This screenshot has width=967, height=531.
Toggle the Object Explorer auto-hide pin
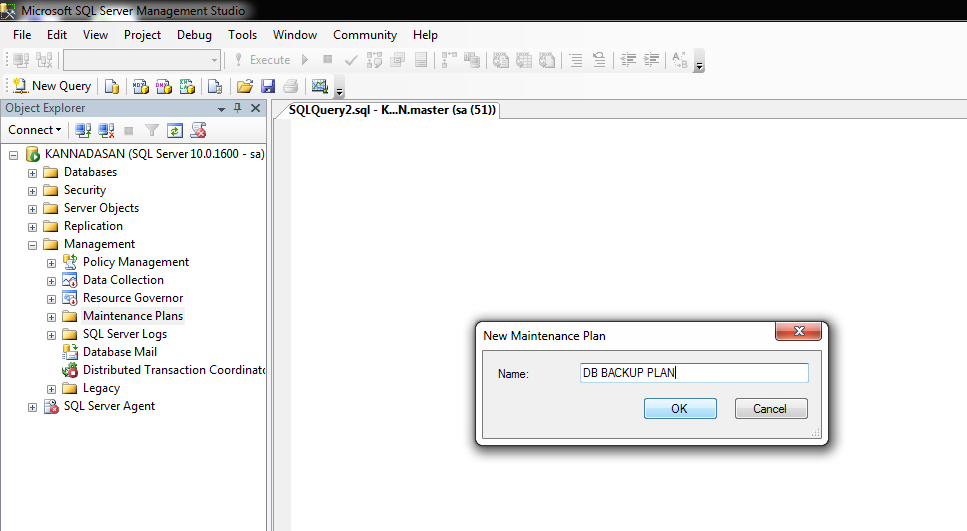(x=238, y=108)
